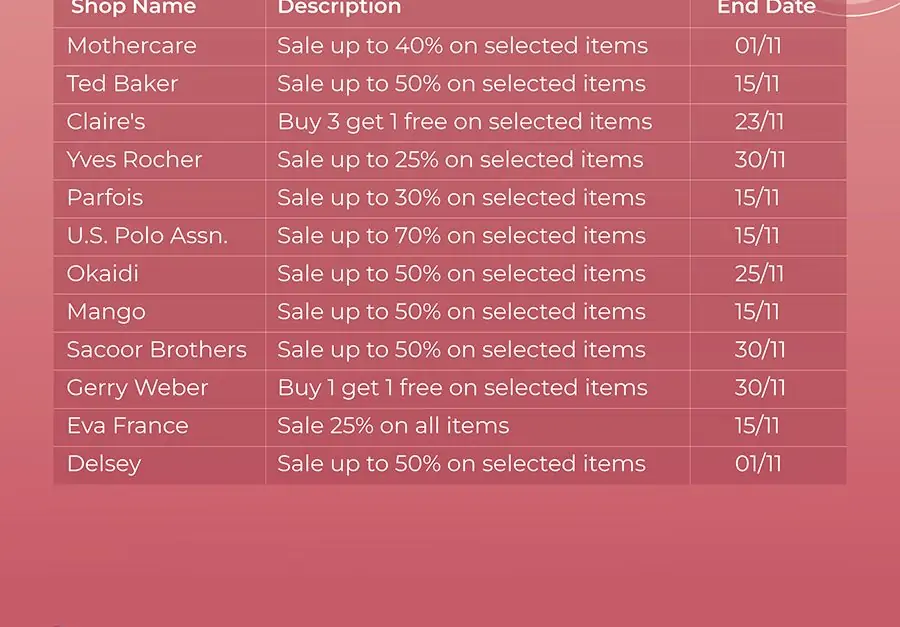Select the Delsey shop name
Screen dimensions: 900x627
104,465
